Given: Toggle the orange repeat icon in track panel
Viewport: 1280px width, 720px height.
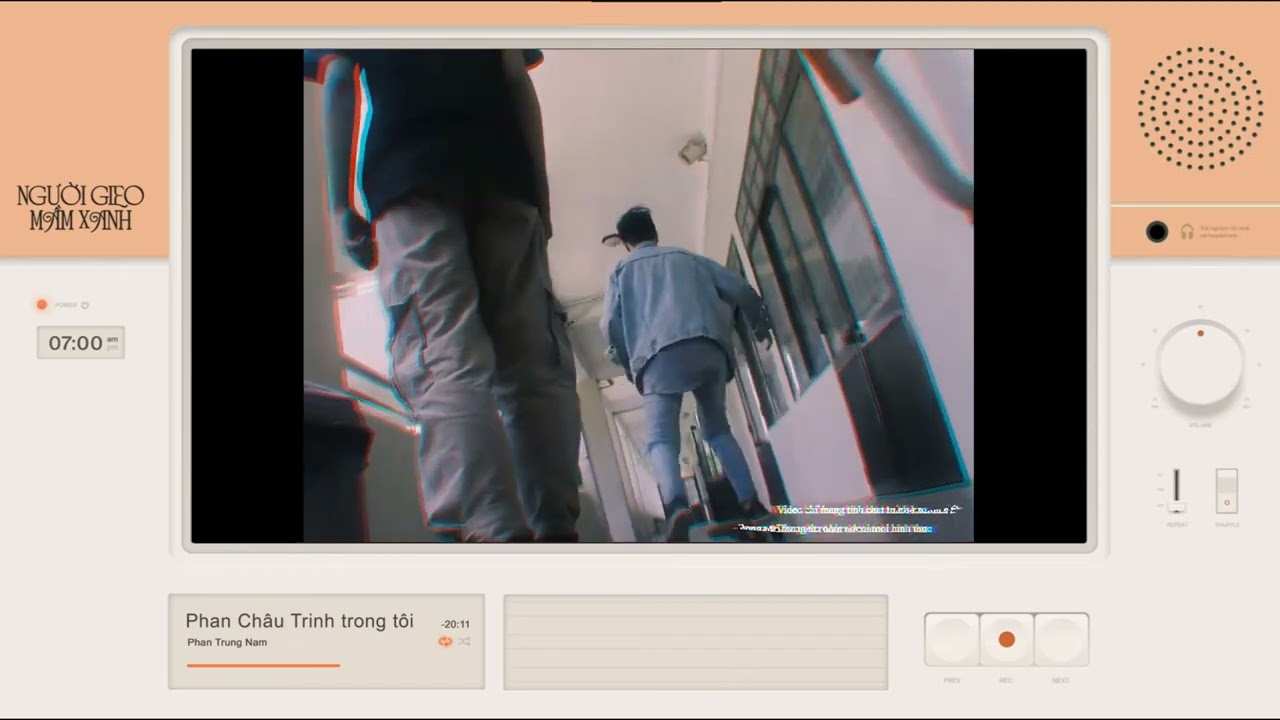Looking at the screenshot, I should click(x=445, y=641).
